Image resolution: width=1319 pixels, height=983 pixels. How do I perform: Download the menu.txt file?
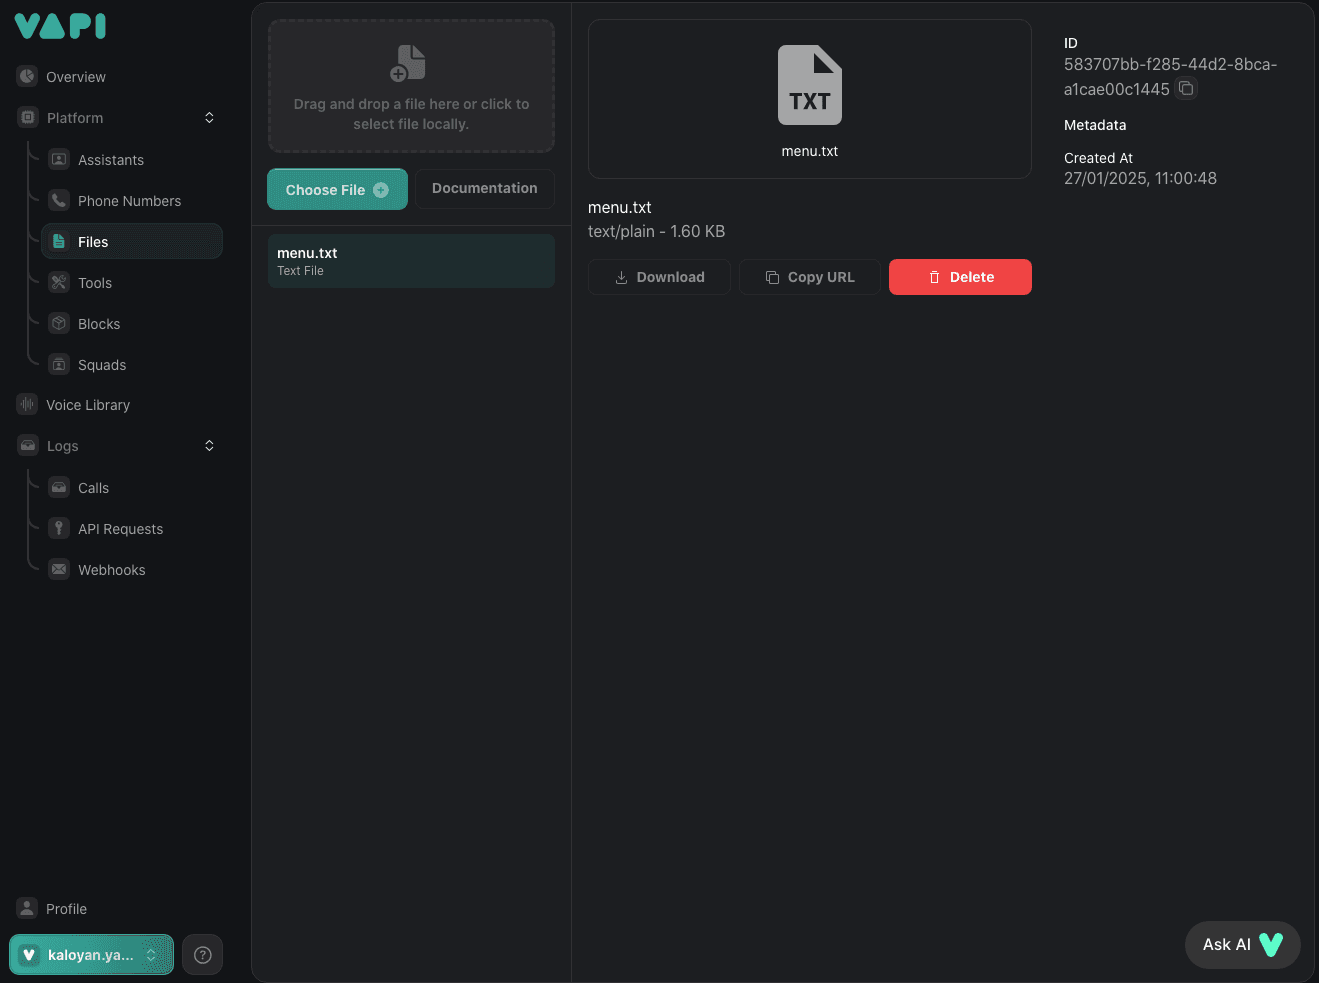tap(659, 277)
